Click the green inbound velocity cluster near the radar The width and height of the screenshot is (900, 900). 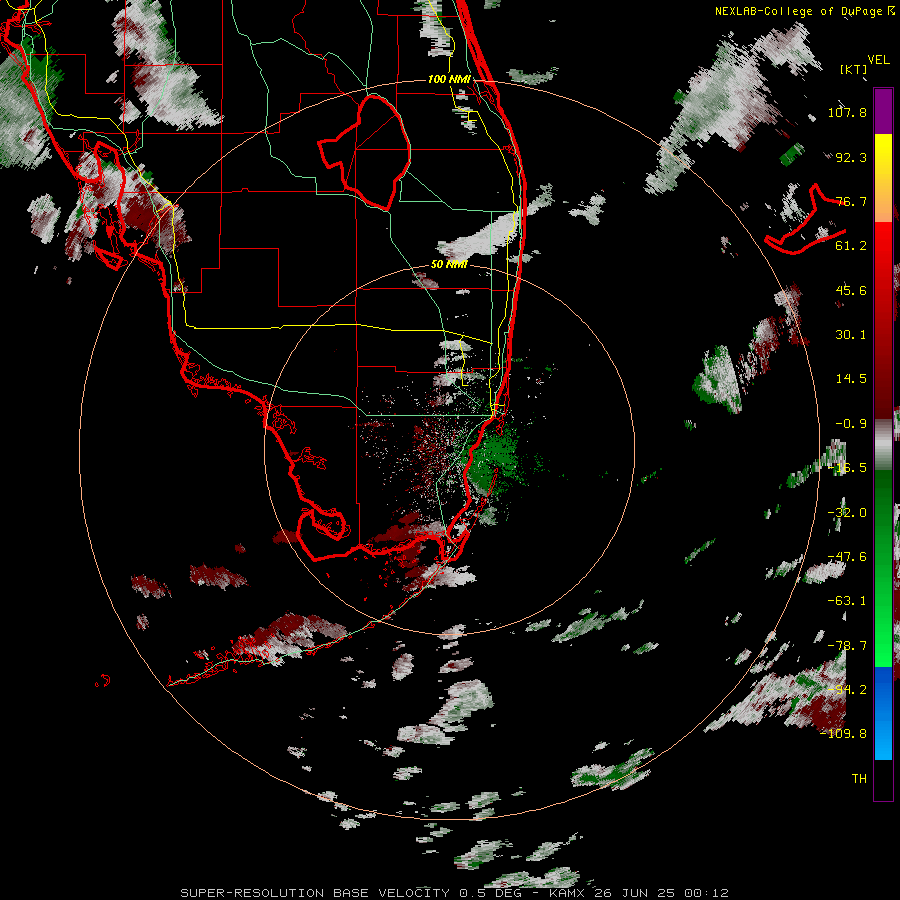coord(491,459)
